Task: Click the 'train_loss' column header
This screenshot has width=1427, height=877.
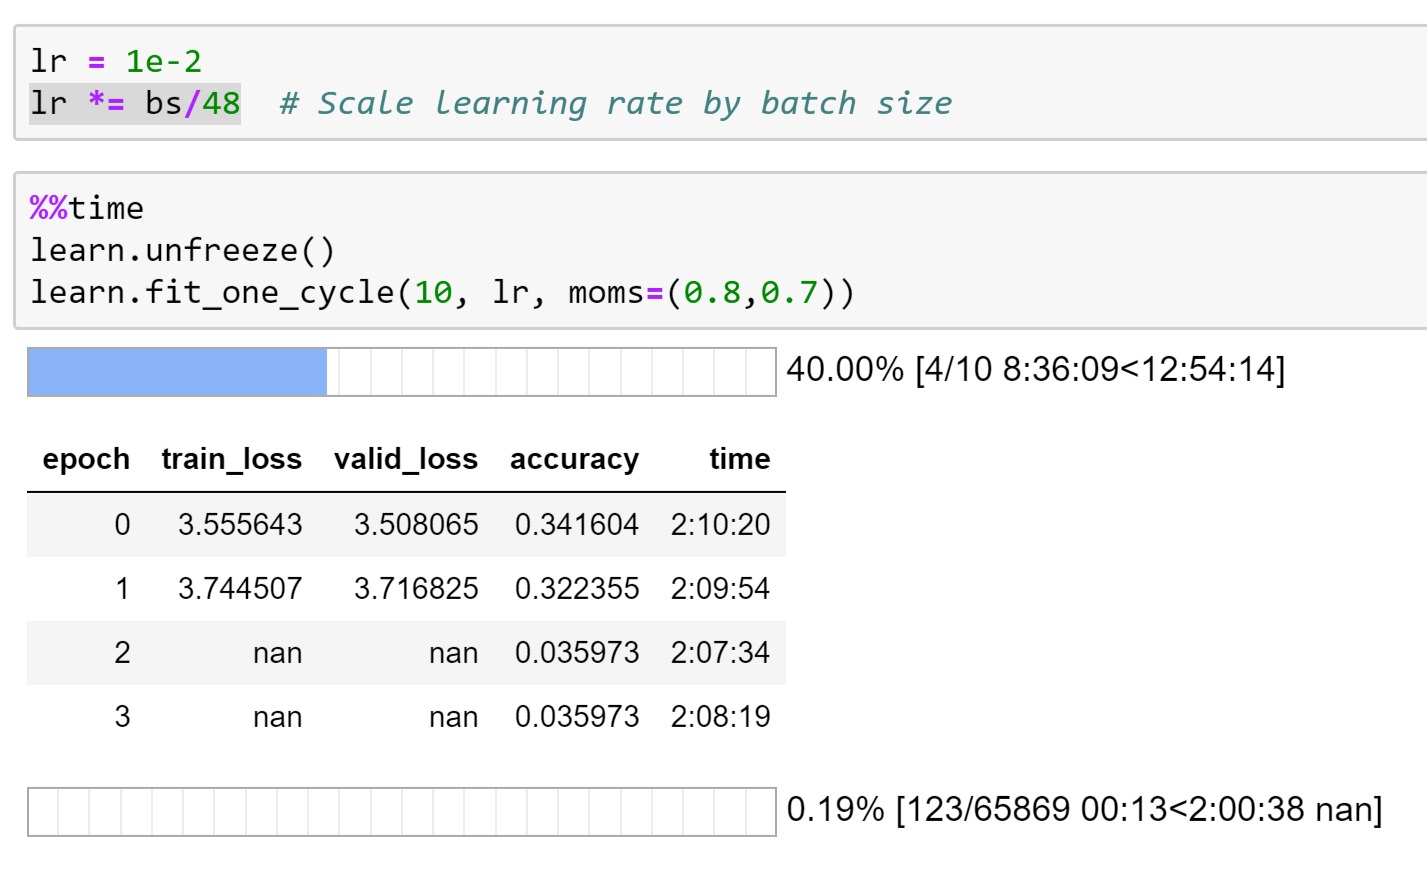Action: point(231,459)
